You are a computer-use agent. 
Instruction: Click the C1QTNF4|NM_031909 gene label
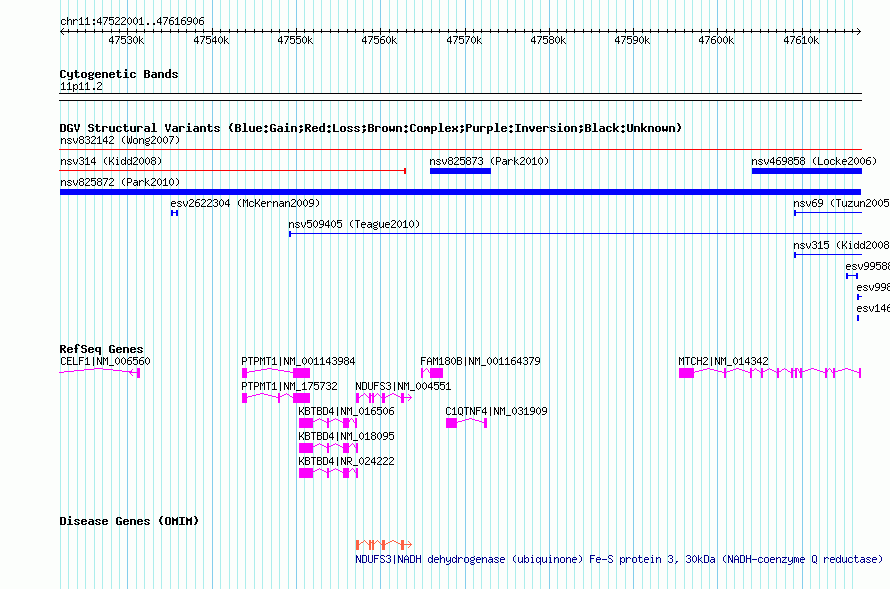[496, 411]
